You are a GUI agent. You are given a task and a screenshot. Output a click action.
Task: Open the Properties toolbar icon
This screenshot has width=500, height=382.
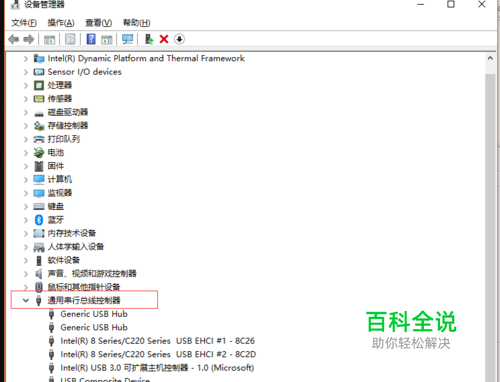70,39
